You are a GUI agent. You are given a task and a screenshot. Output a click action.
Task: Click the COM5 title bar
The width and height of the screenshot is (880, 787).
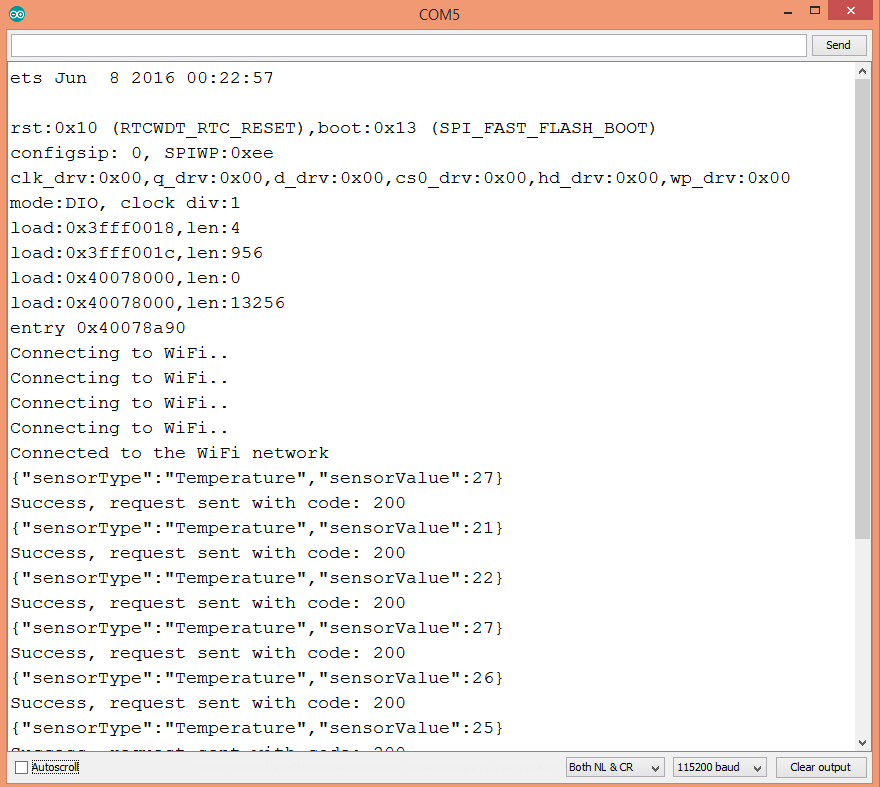(x=440, y=14)
